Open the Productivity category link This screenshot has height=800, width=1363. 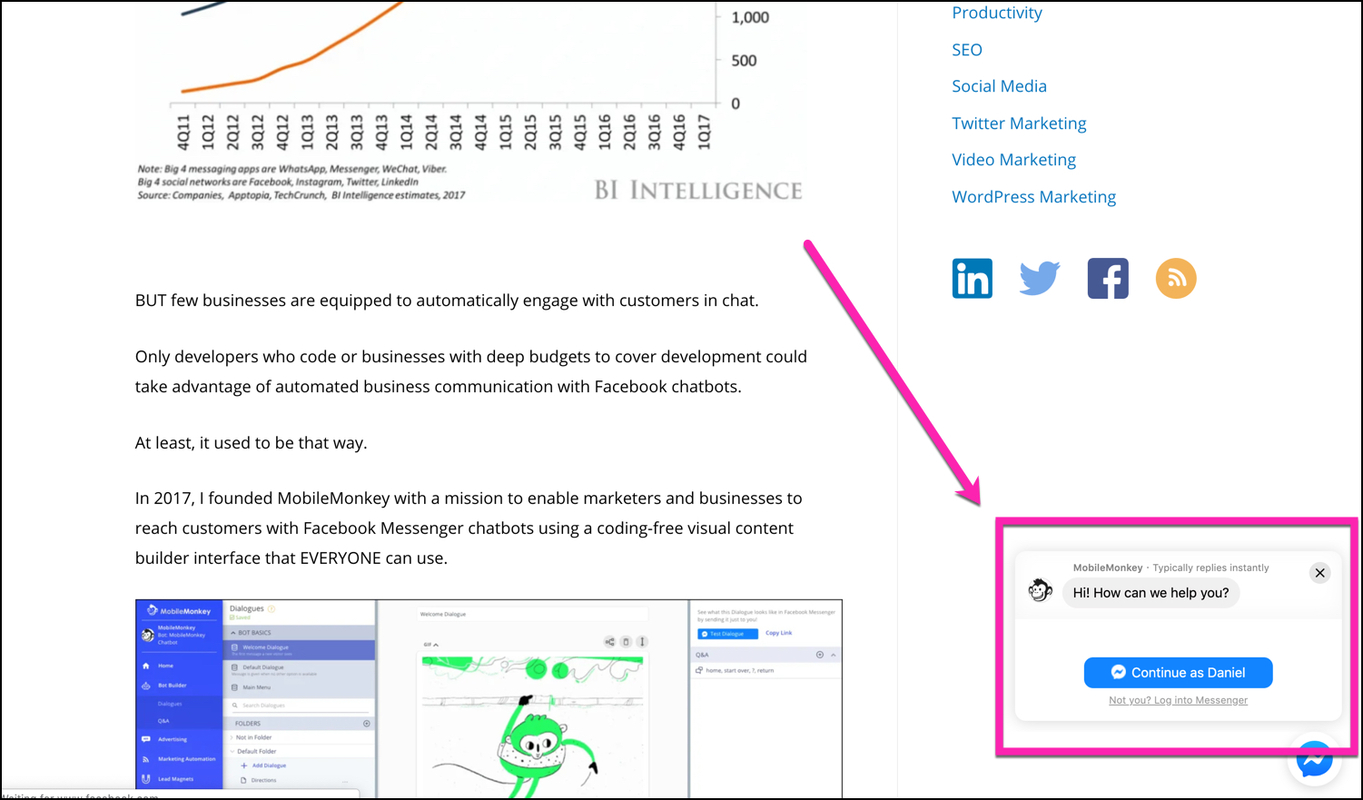click(996, 13)
